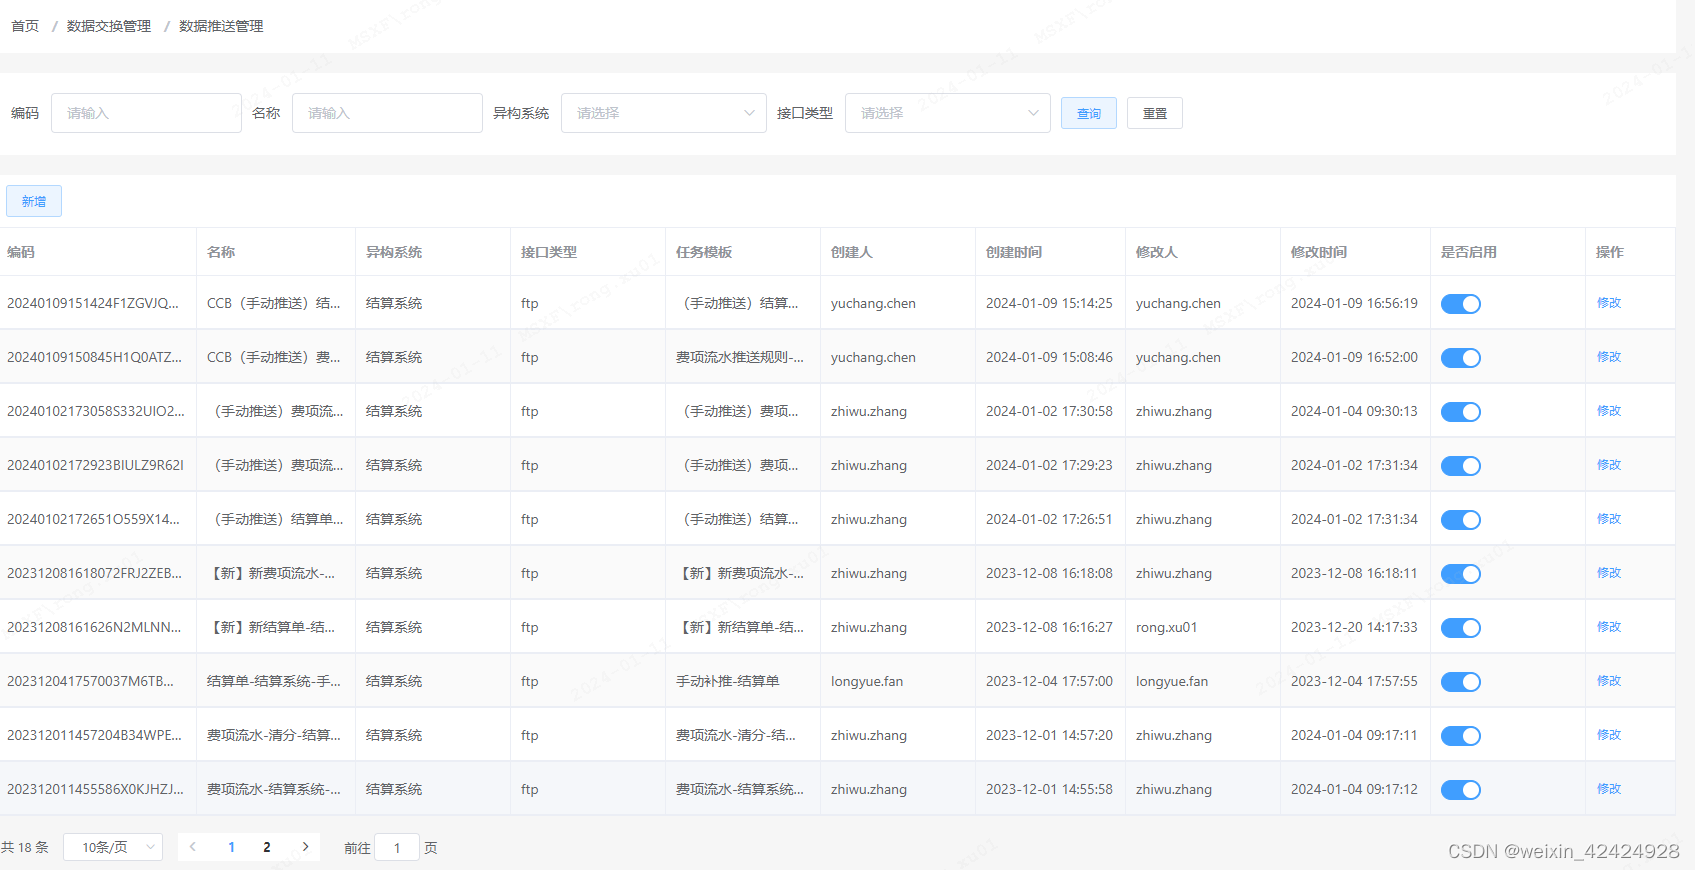The height and width of the screenshot is (870, 1695).
Task: Focus the 编码 input field
Action: pyautogui.click(x=146, y=113)
